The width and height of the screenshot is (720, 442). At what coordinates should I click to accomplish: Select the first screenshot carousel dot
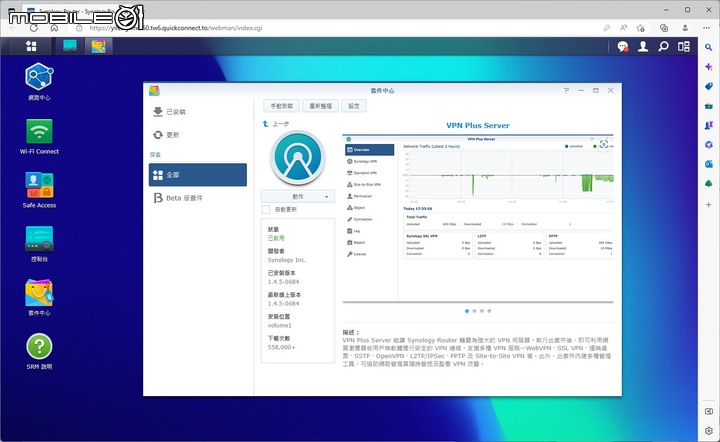pyautogui.click(x=467, y=311)
